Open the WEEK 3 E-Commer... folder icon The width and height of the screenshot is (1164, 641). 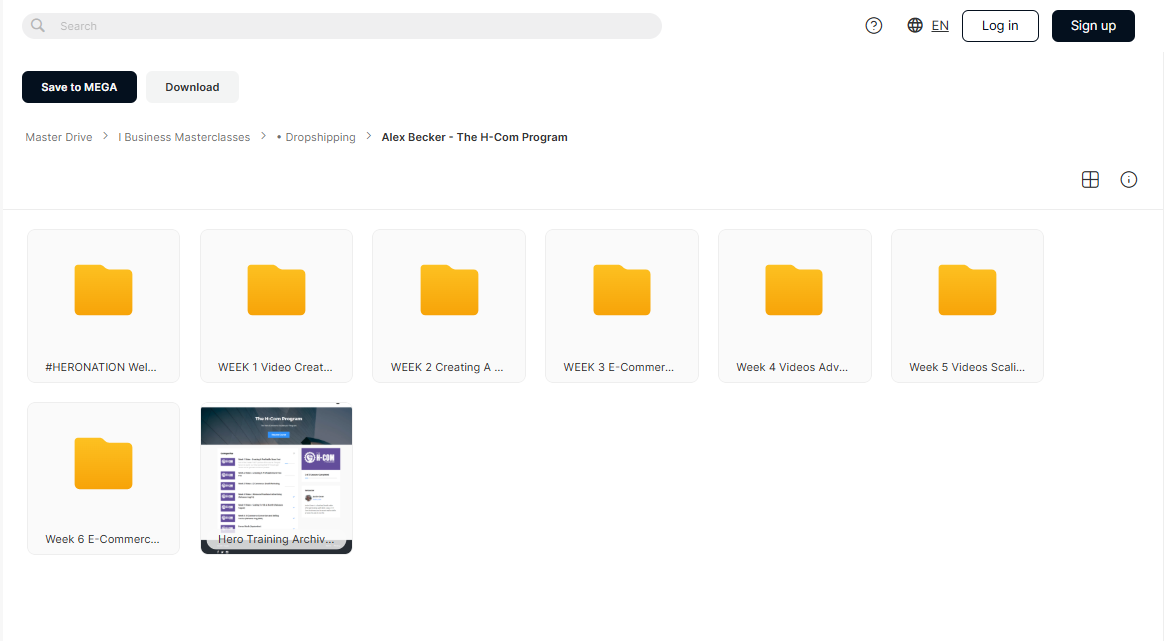pos(622,290)
